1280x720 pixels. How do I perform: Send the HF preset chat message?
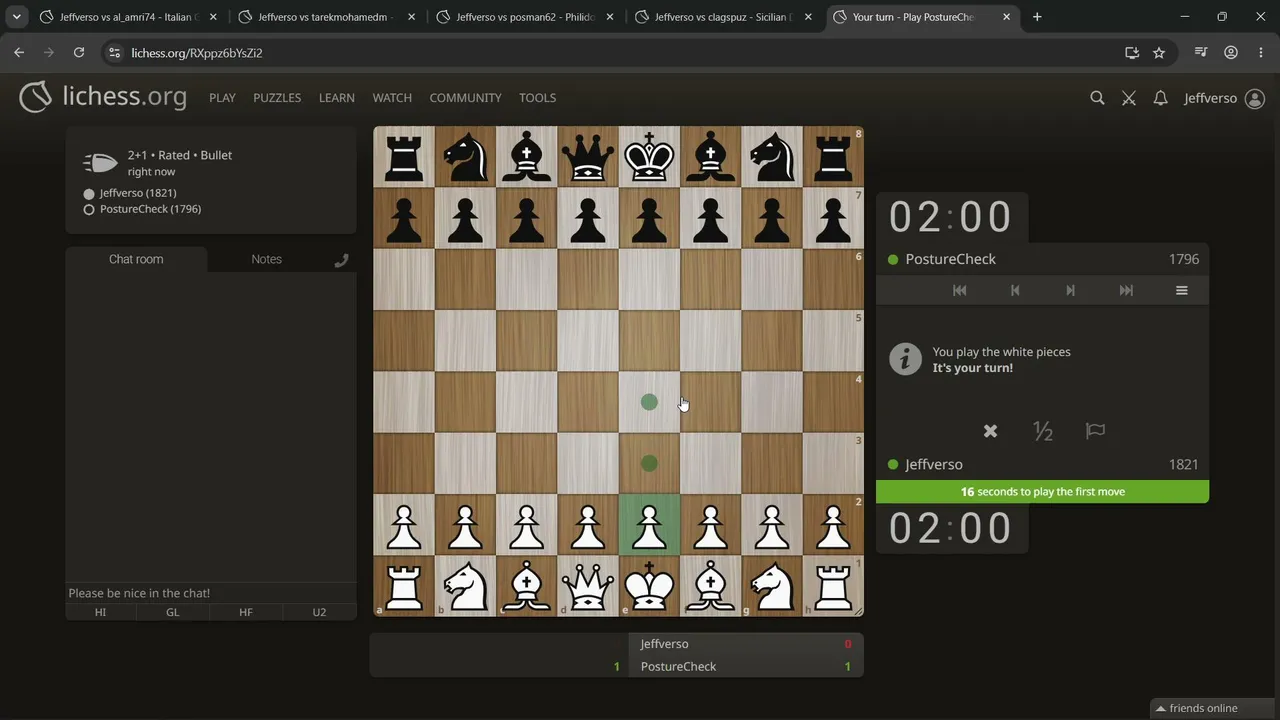(x=246, y=612)
